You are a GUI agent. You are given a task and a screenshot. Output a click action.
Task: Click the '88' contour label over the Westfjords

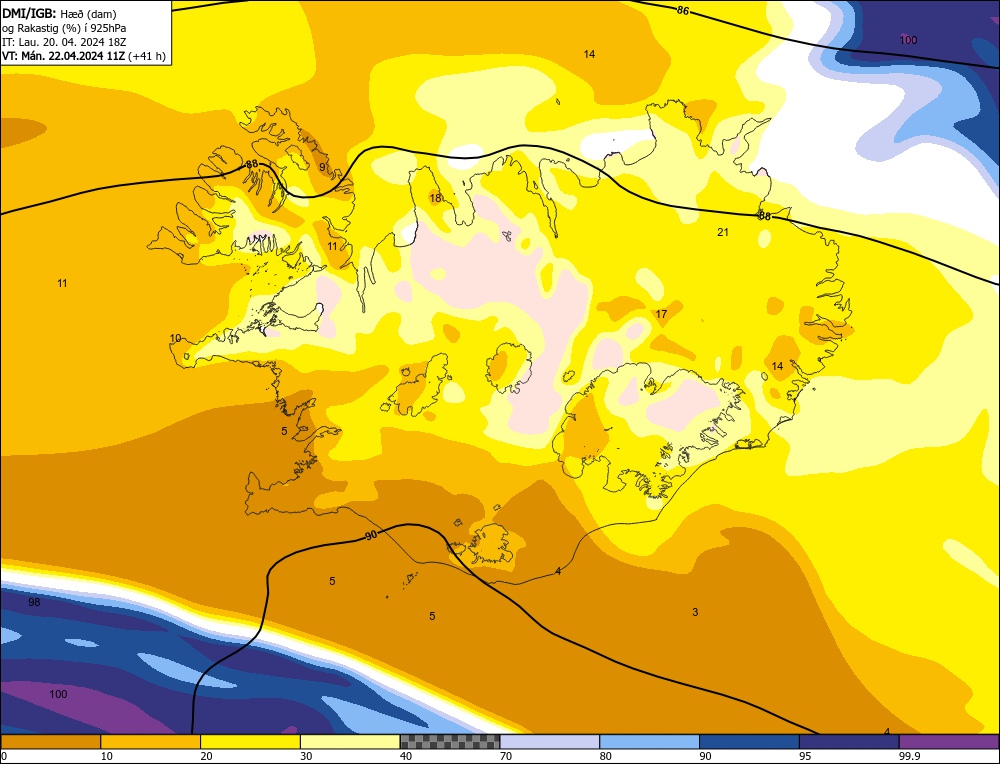(x=252, y=164)
